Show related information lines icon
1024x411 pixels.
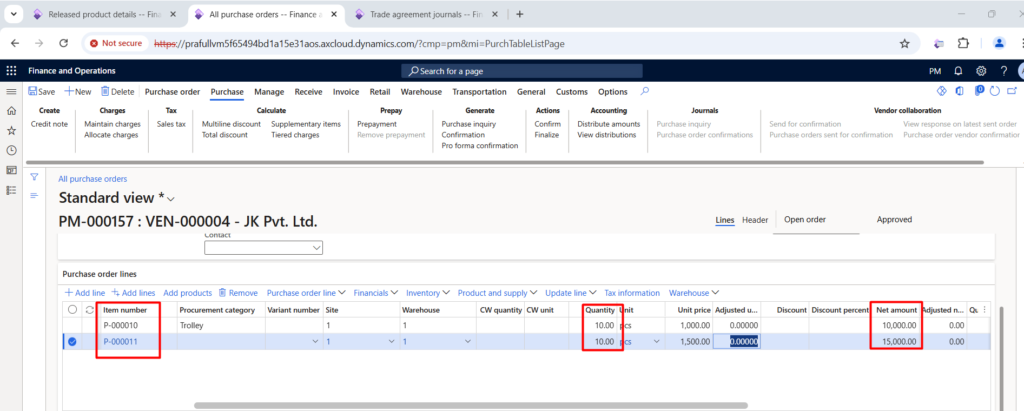click(35, 195)
